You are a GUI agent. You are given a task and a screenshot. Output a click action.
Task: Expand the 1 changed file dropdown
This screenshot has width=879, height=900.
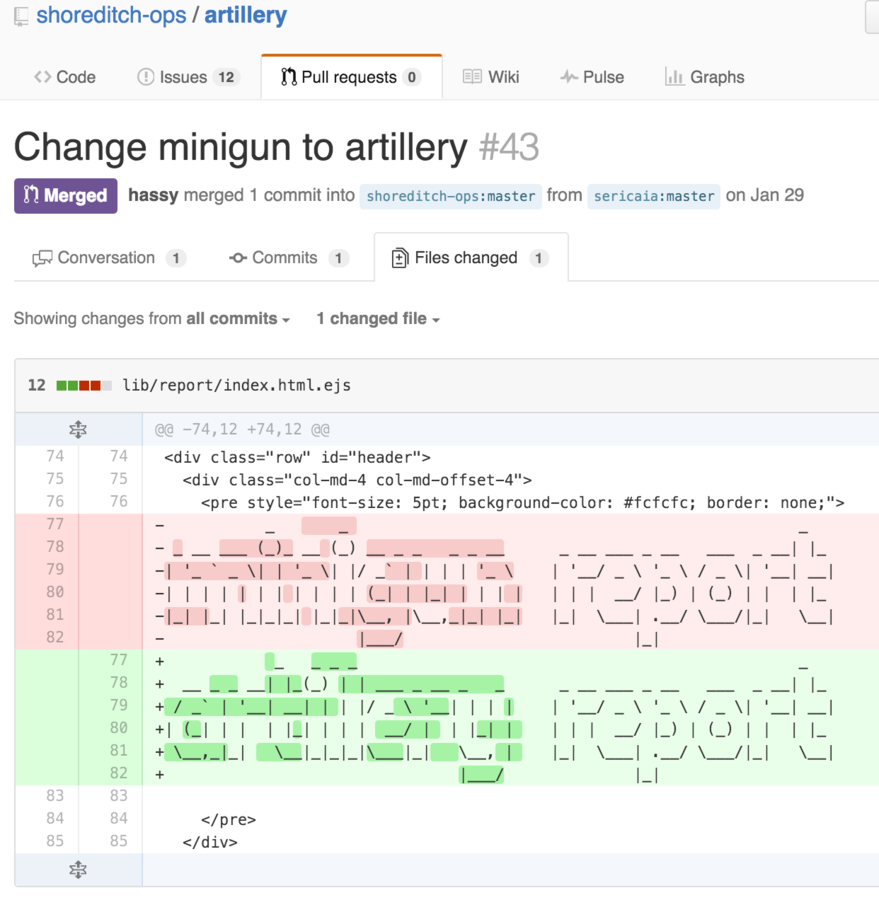(378, 319)
